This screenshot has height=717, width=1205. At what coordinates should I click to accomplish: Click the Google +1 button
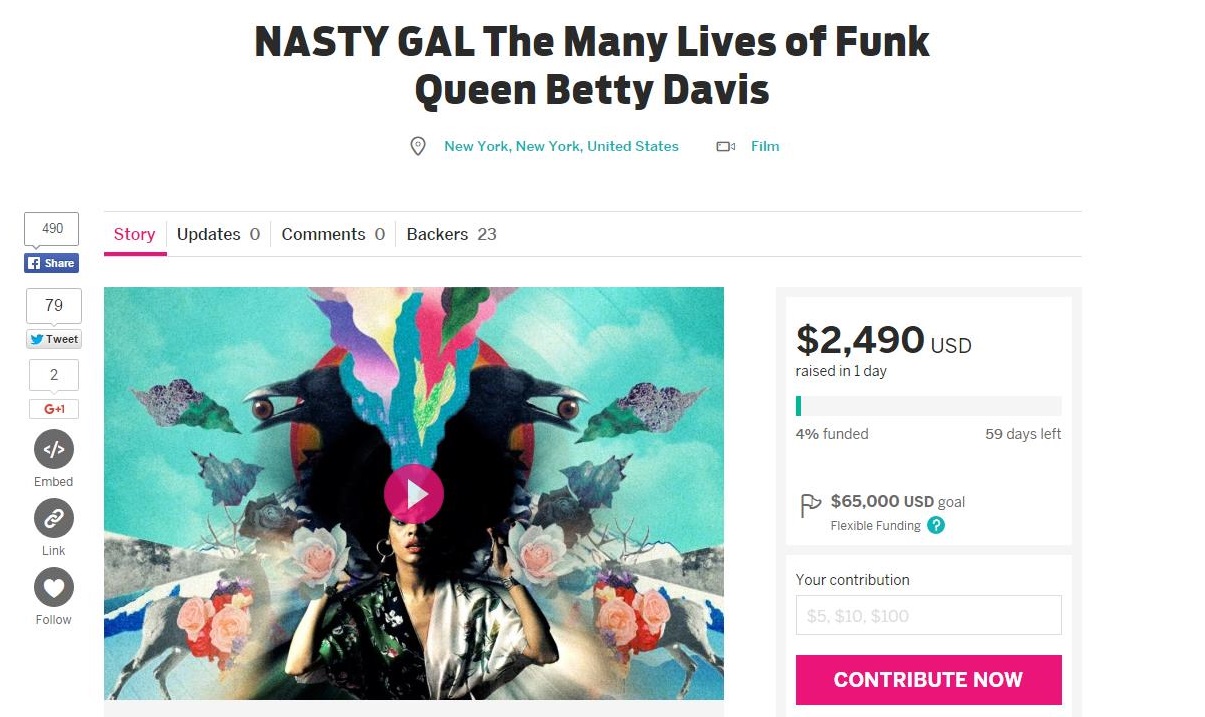(x=54, y=409)
